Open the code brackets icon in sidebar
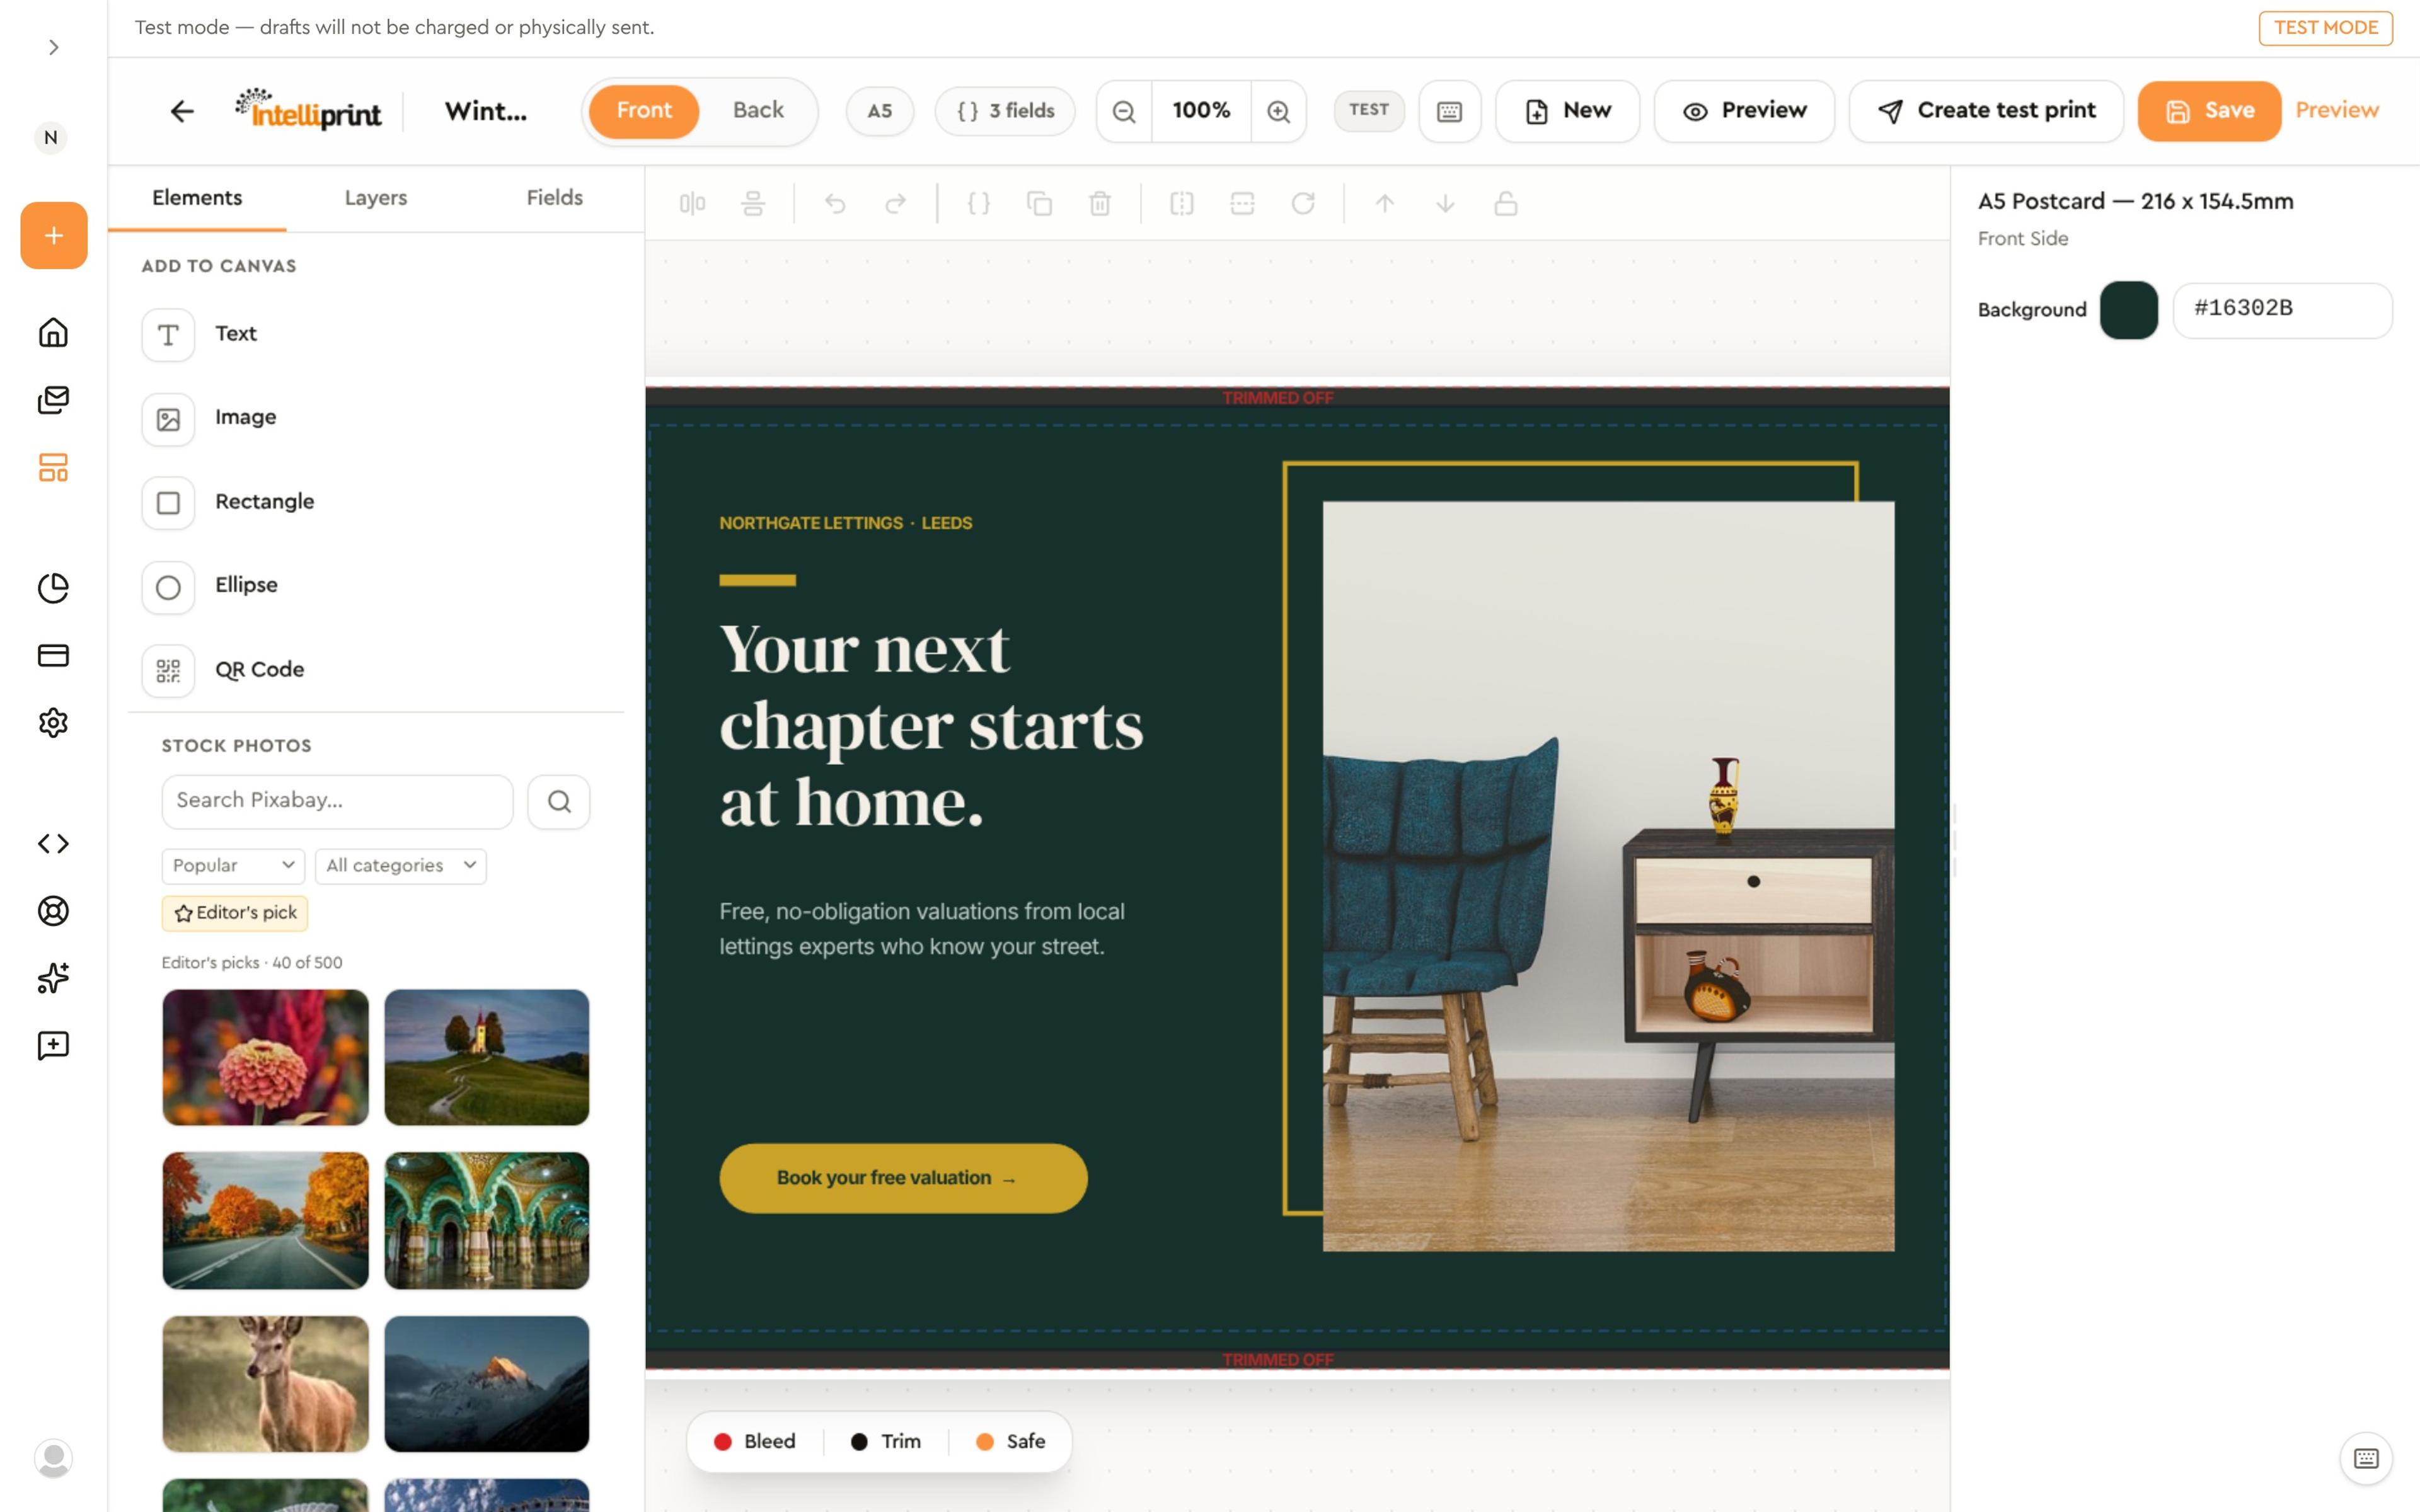Screen dimensions: 2420x1512 [x=53, y=843]
